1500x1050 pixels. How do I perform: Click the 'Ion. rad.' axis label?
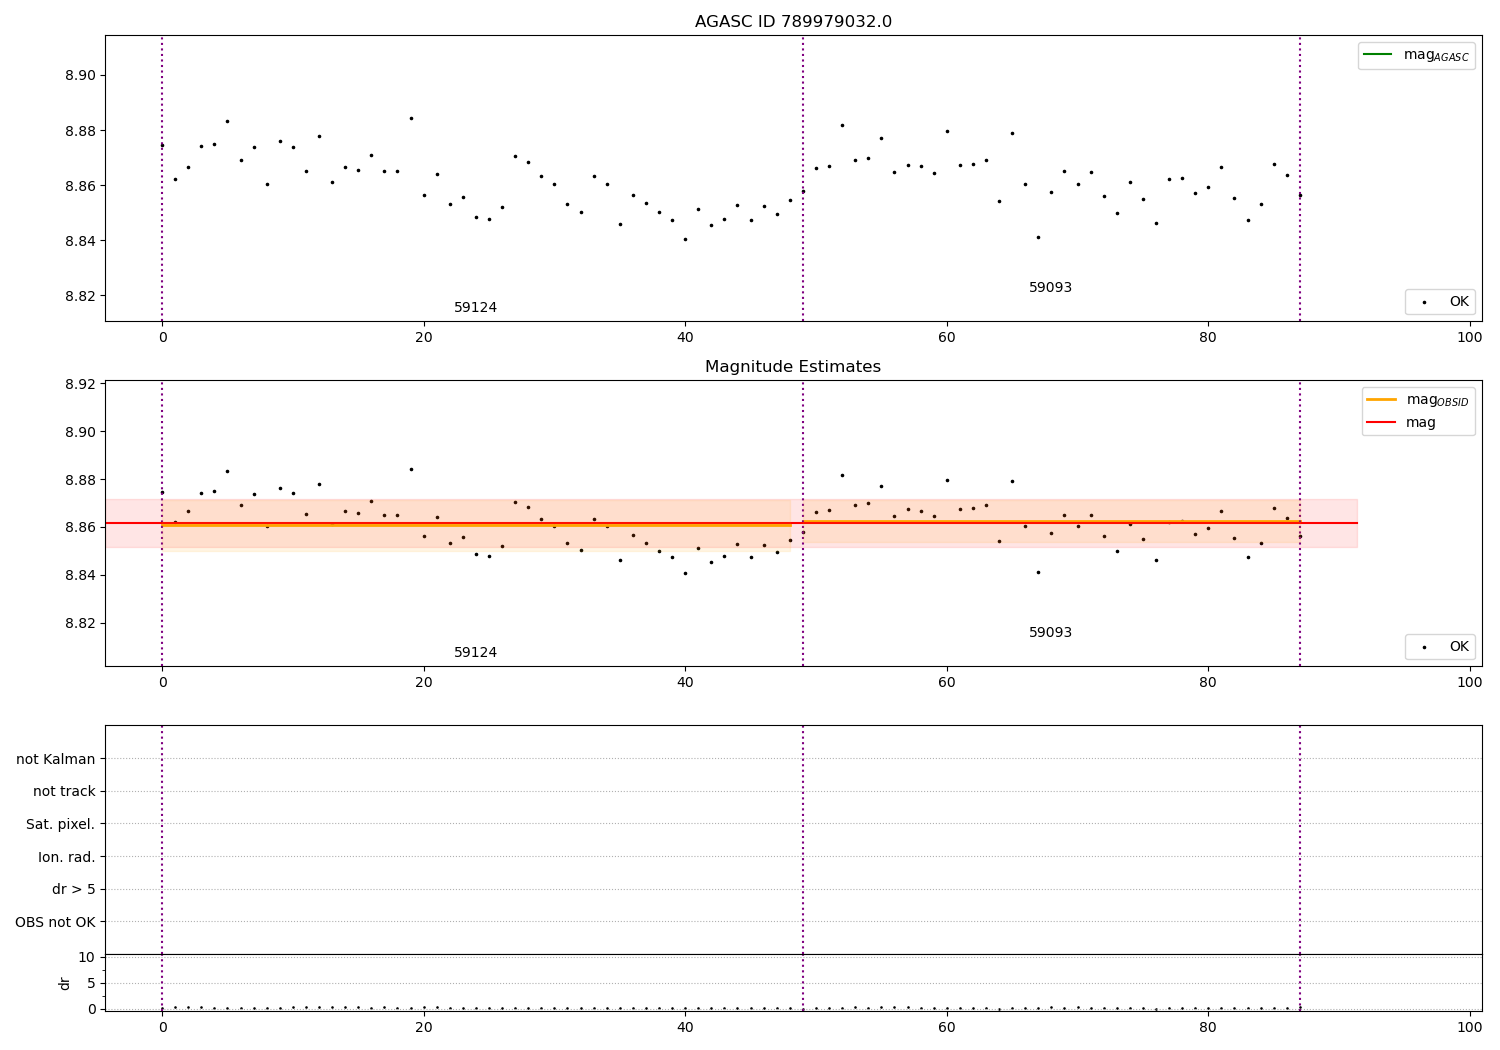click(67, 857)
